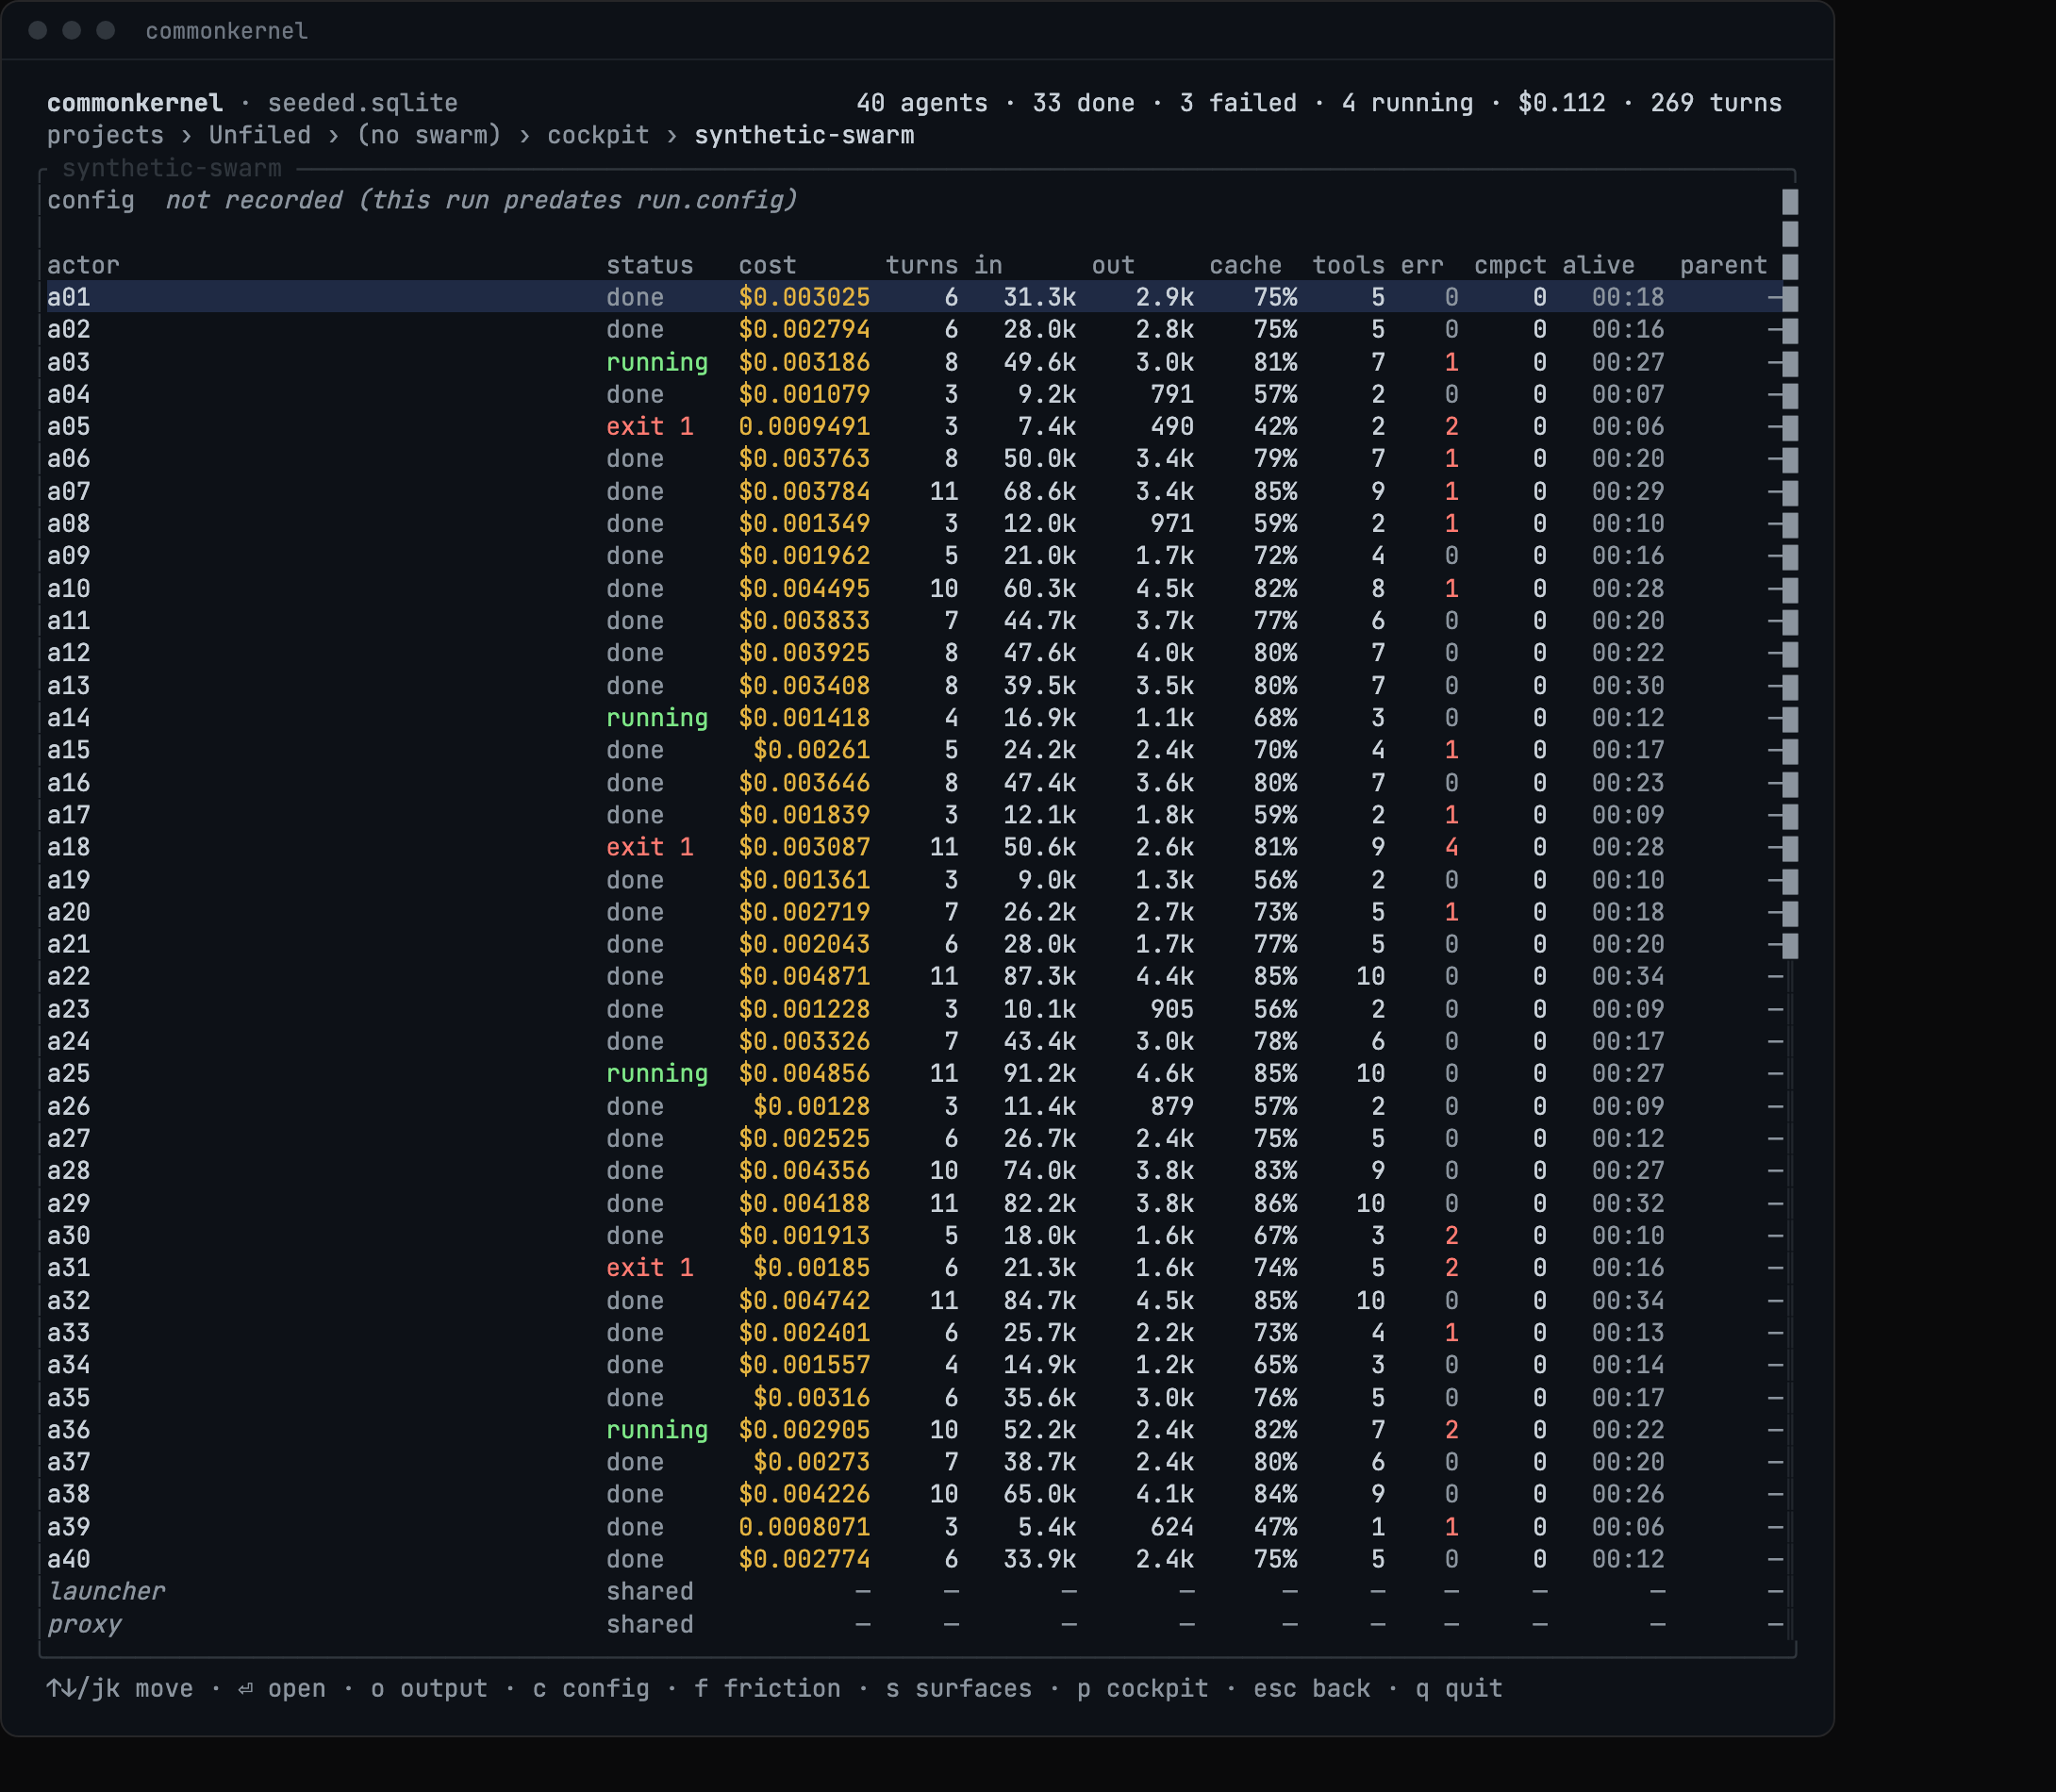Image resolution: width=2056 pixels, height=1792 pixels.
Task: Click the '$0.112' total cost
Action: (x=1562, y=103)
